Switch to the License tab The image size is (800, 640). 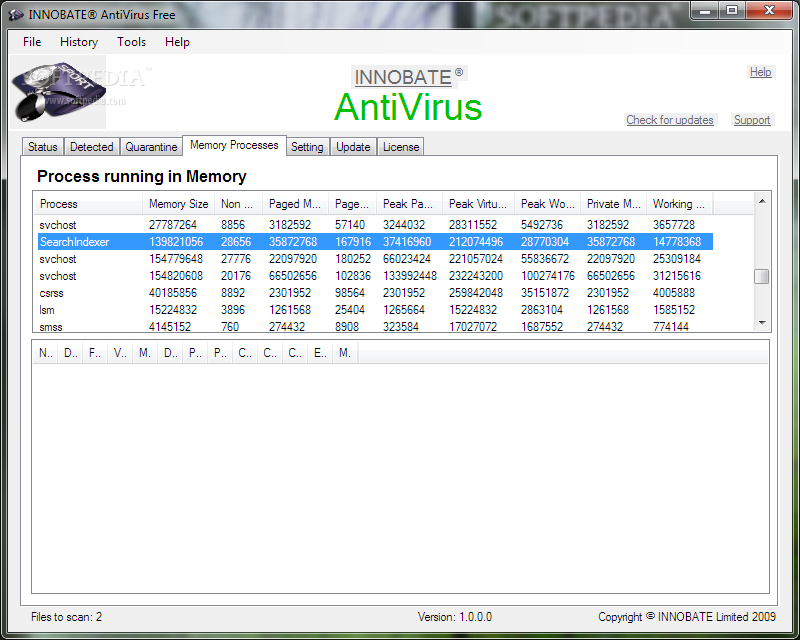tap(401, 147)
